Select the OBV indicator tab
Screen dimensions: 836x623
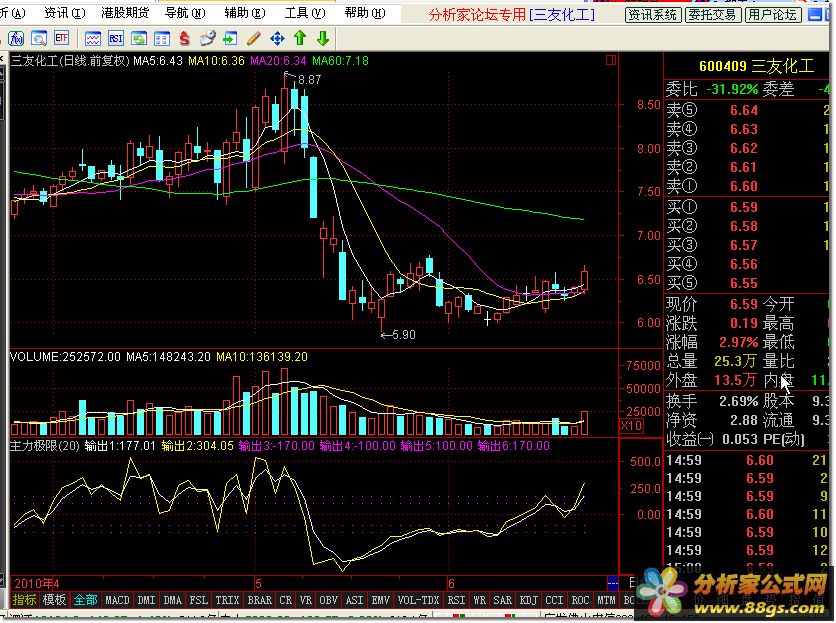pos(328,600)
